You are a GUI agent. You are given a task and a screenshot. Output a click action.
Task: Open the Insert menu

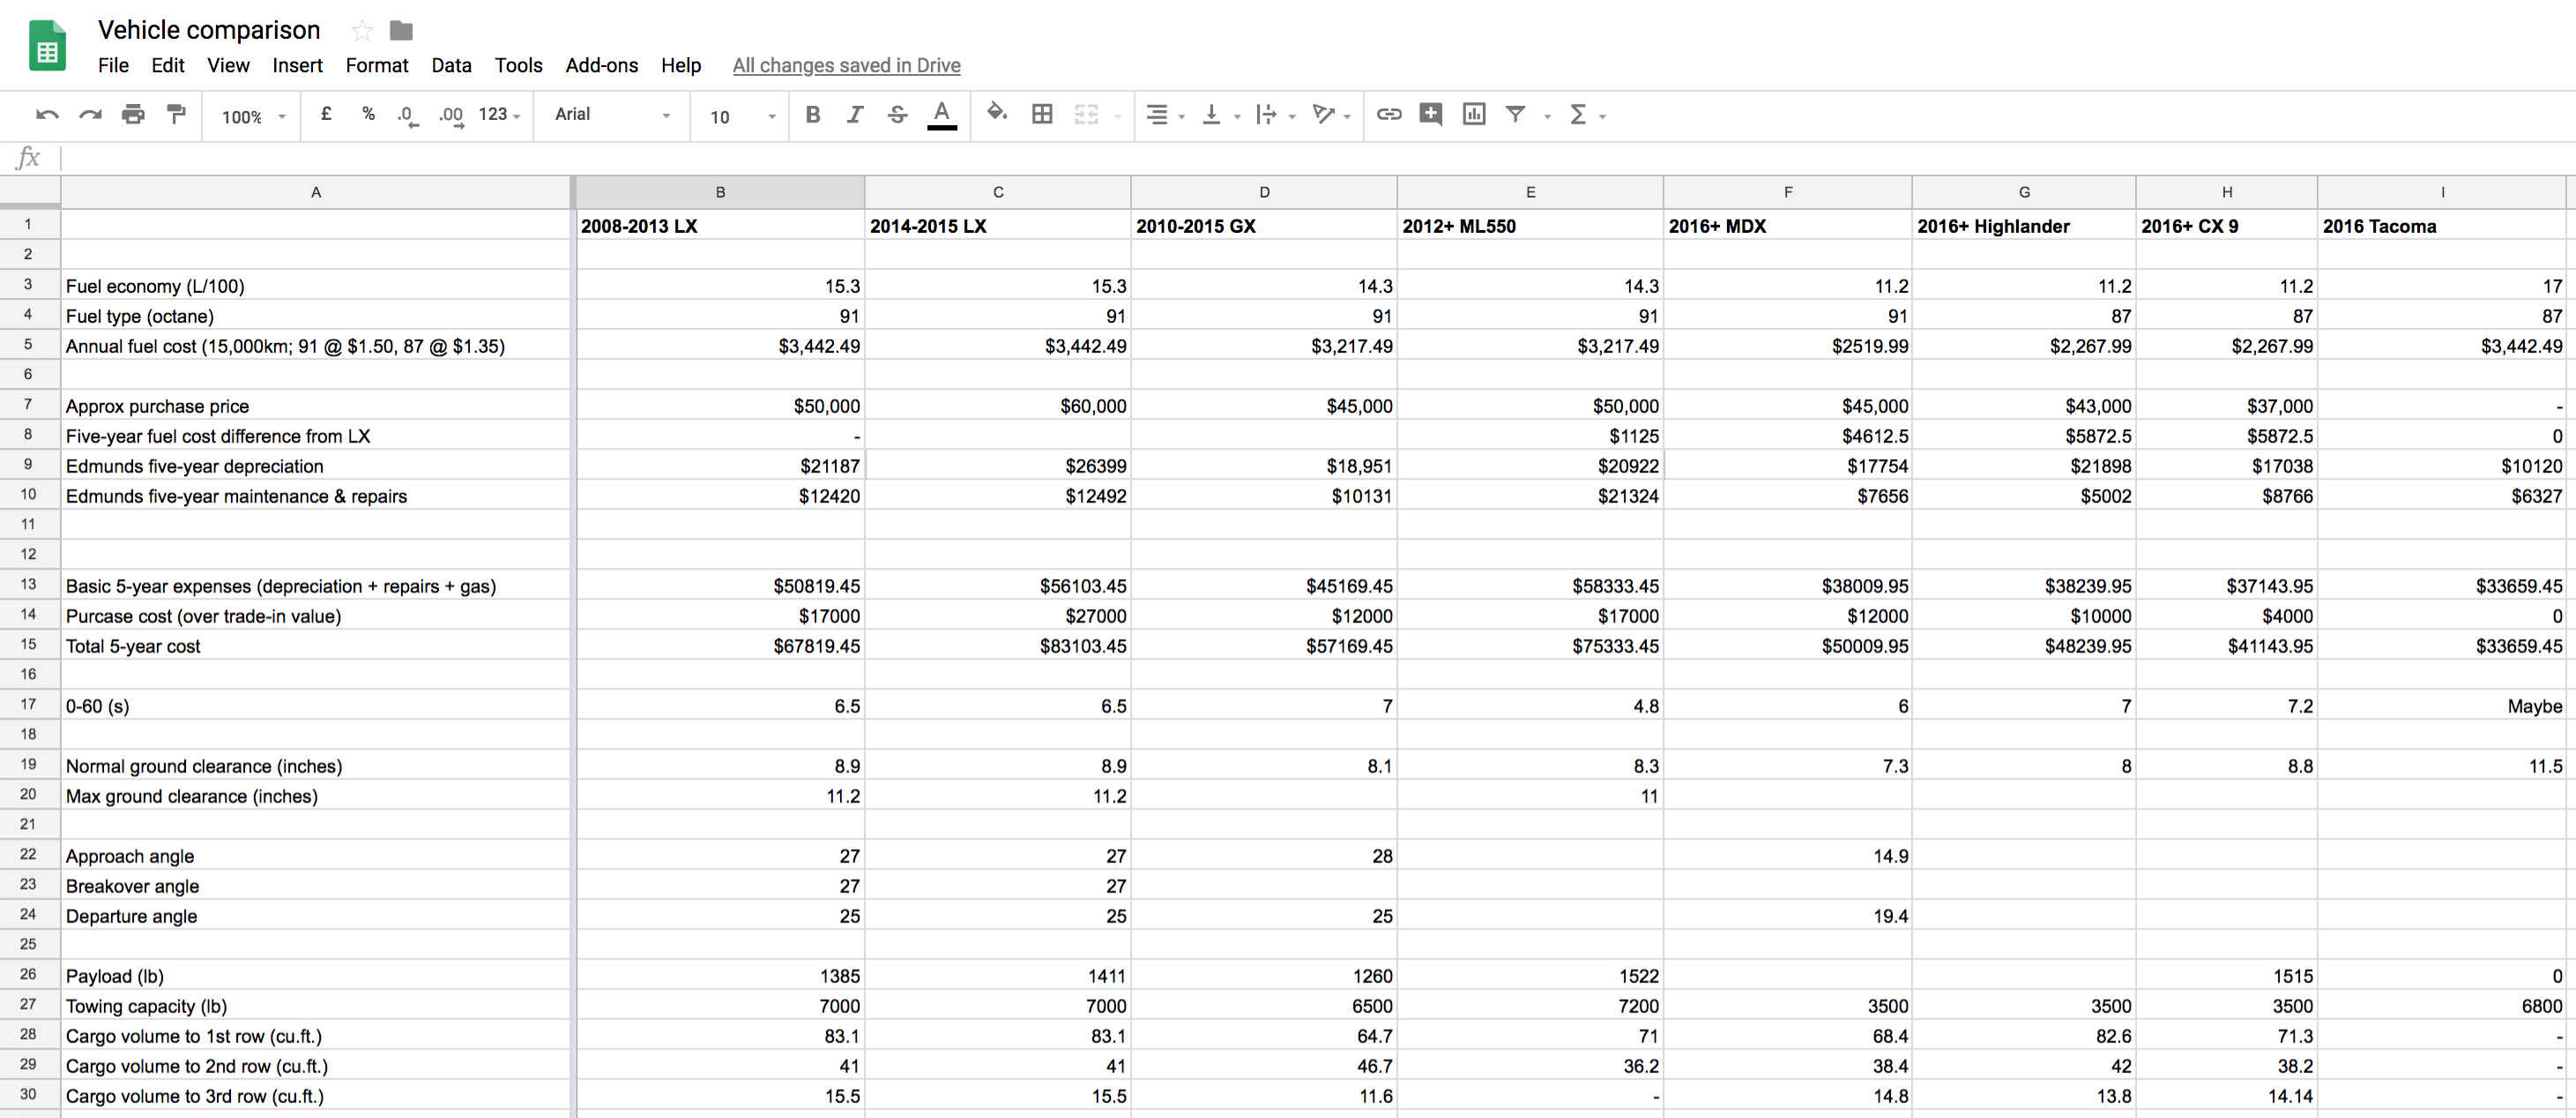click(x=297, y=66)
